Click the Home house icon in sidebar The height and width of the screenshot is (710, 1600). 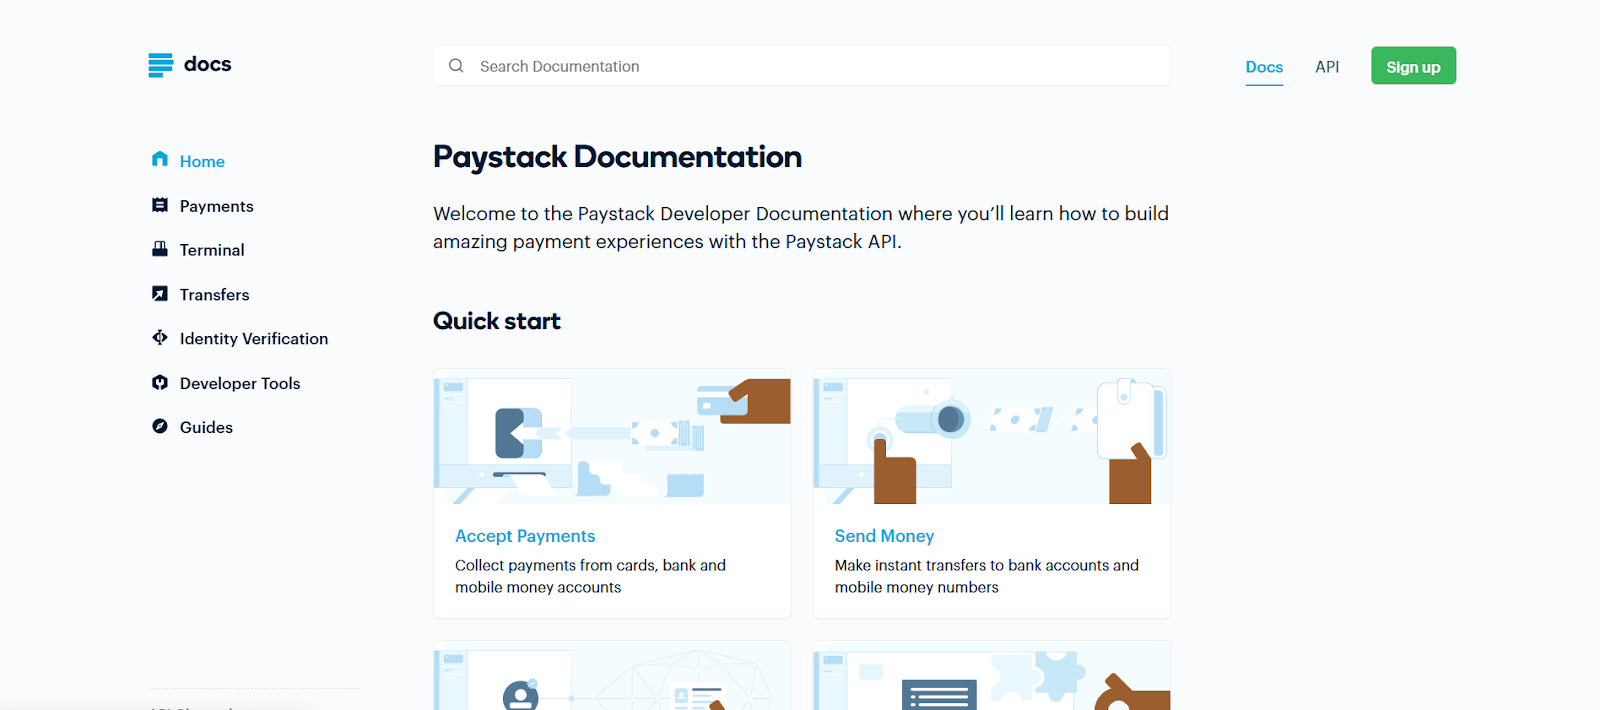(160, 160)
